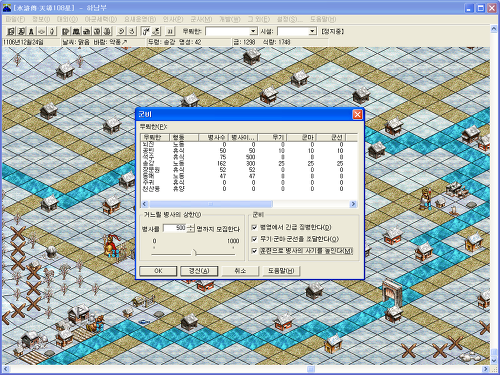
Task: Click the 금: 1298 status bar entry
Action: [244, 42]
